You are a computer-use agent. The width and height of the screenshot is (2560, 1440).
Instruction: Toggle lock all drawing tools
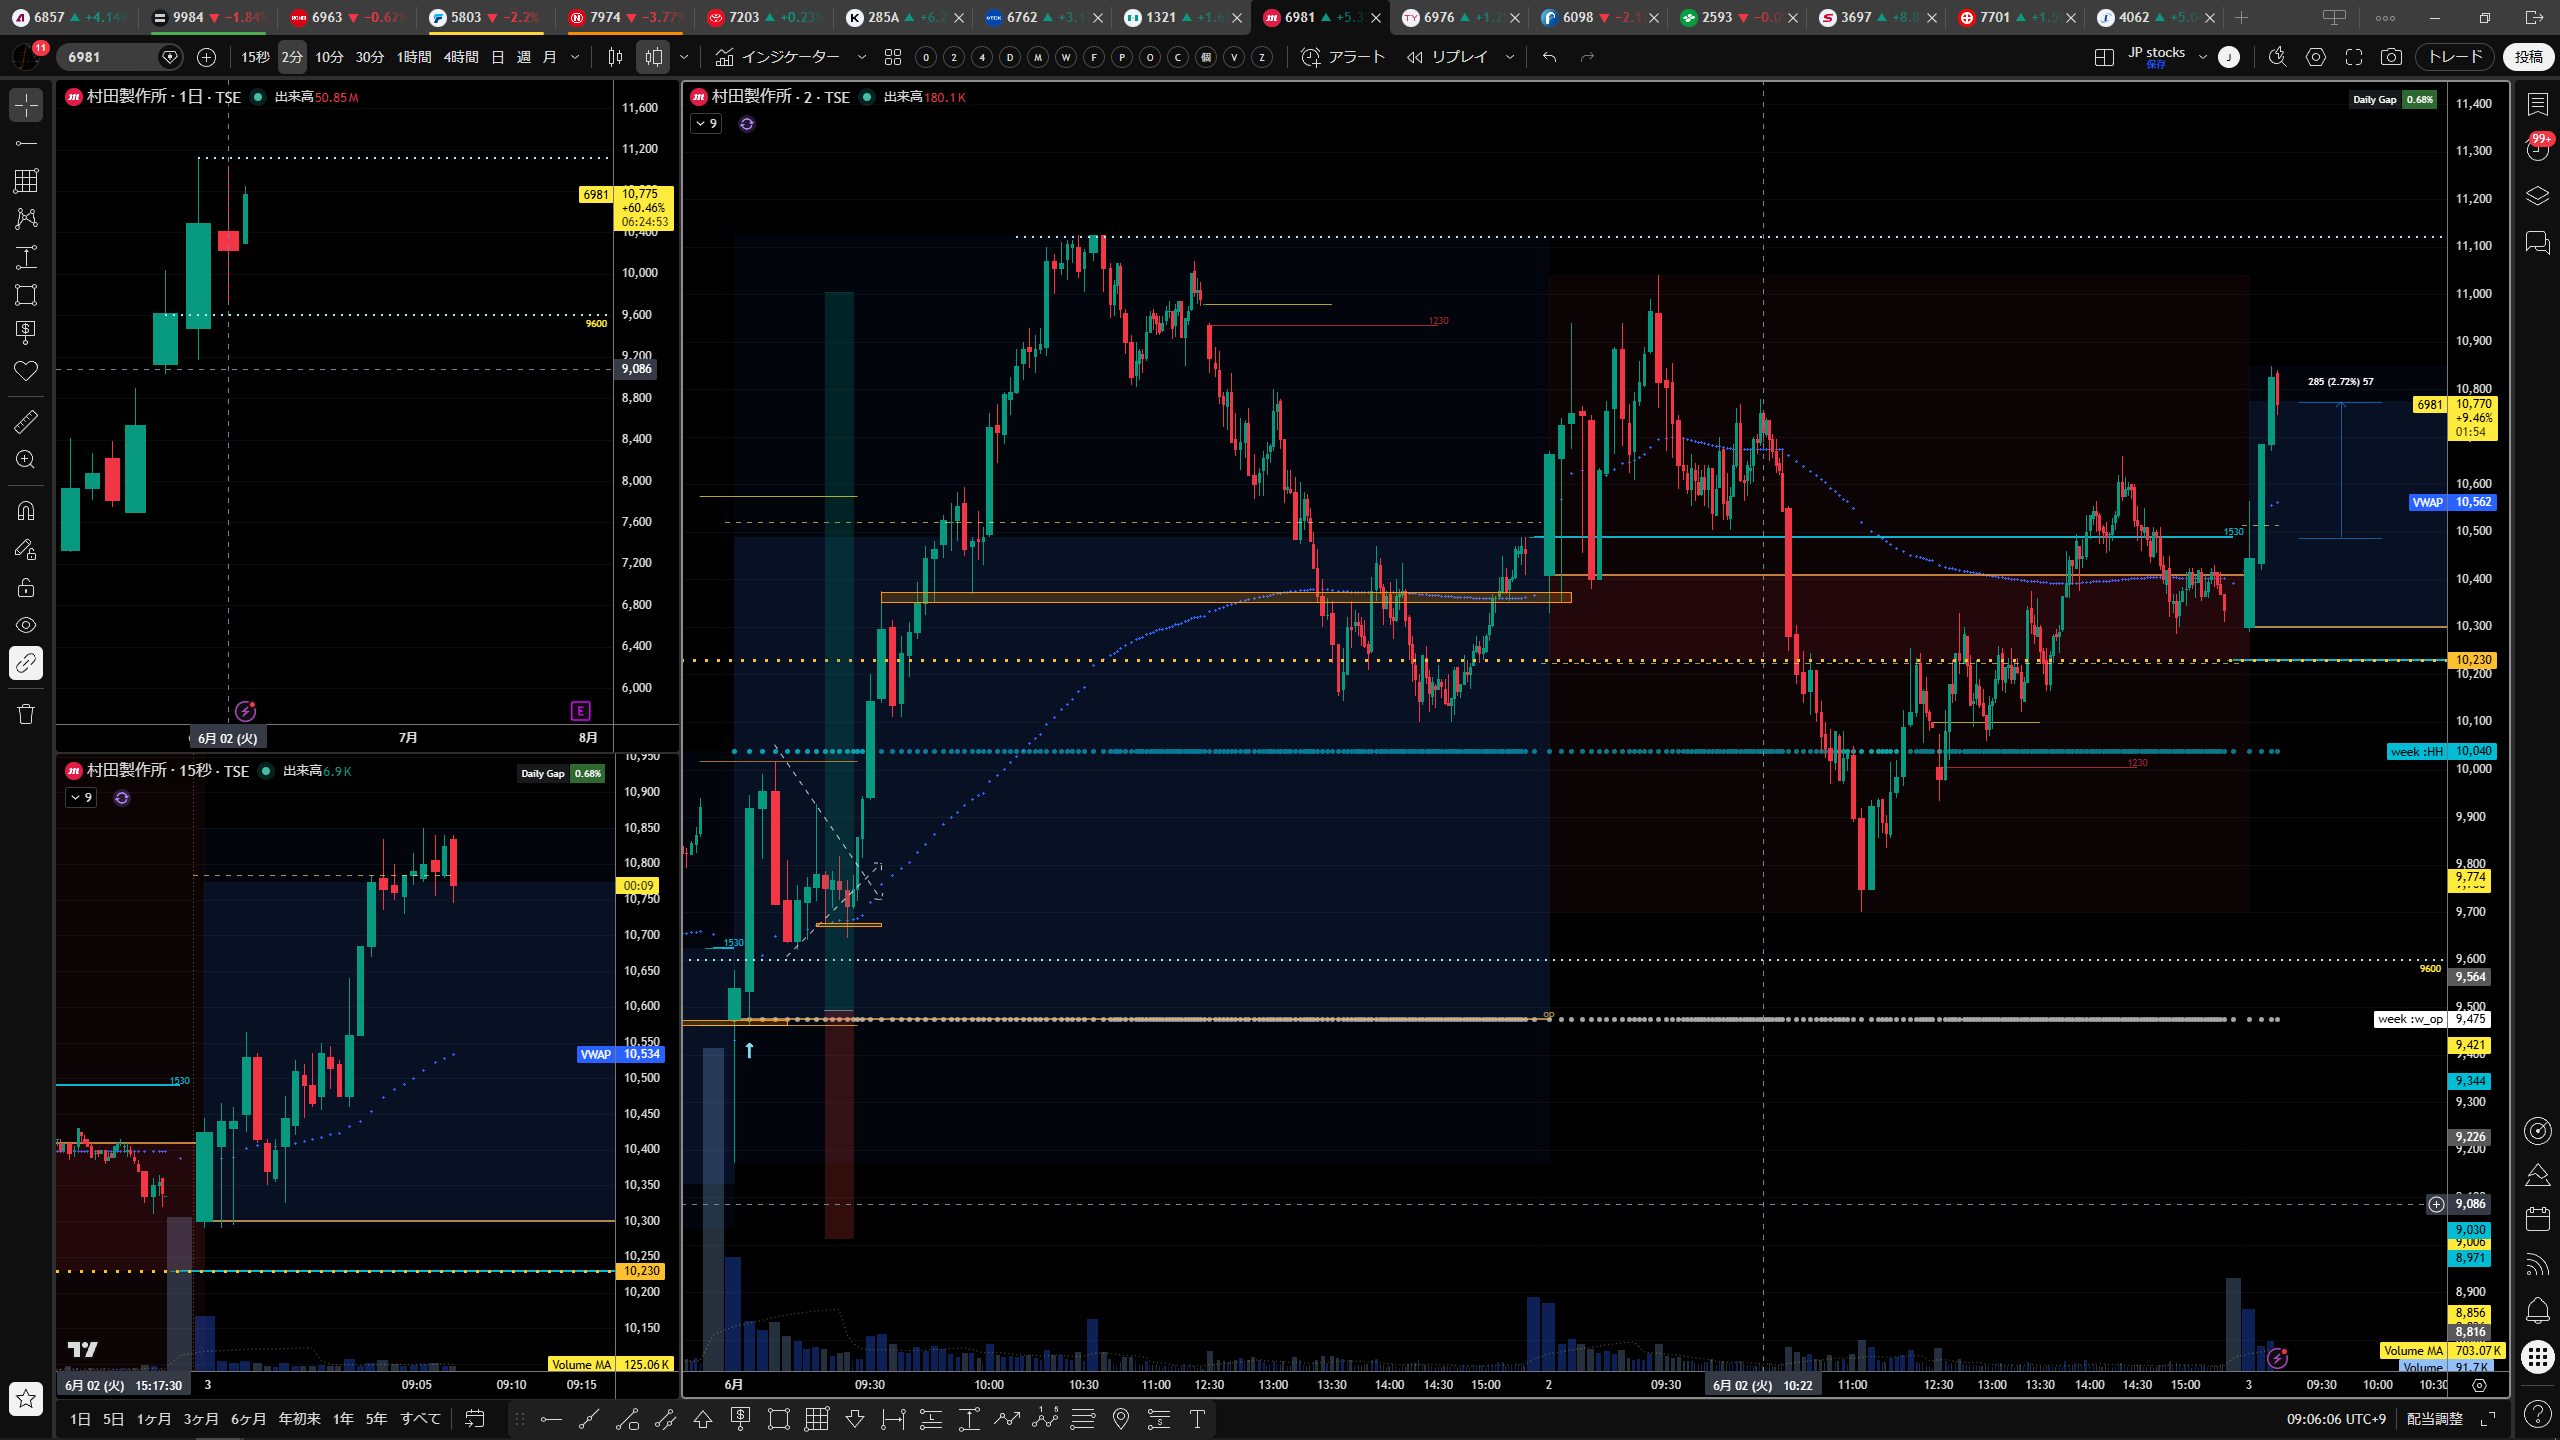(x=26, y=587)
